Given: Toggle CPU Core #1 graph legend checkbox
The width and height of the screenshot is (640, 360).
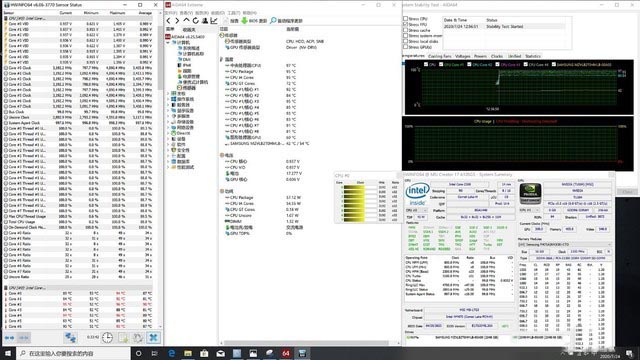Looking at the screenshot, I should [x=441, y=64].
